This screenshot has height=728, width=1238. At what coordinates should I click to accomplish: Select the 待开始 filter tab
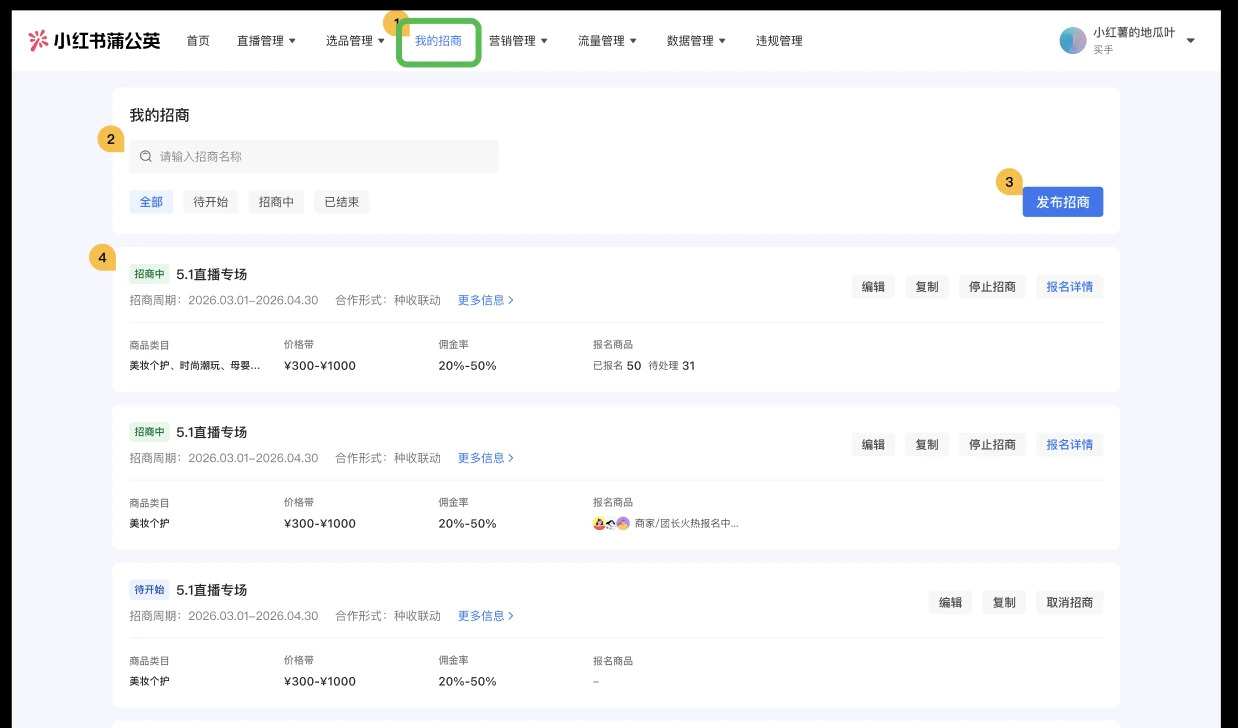coord(211,202)
